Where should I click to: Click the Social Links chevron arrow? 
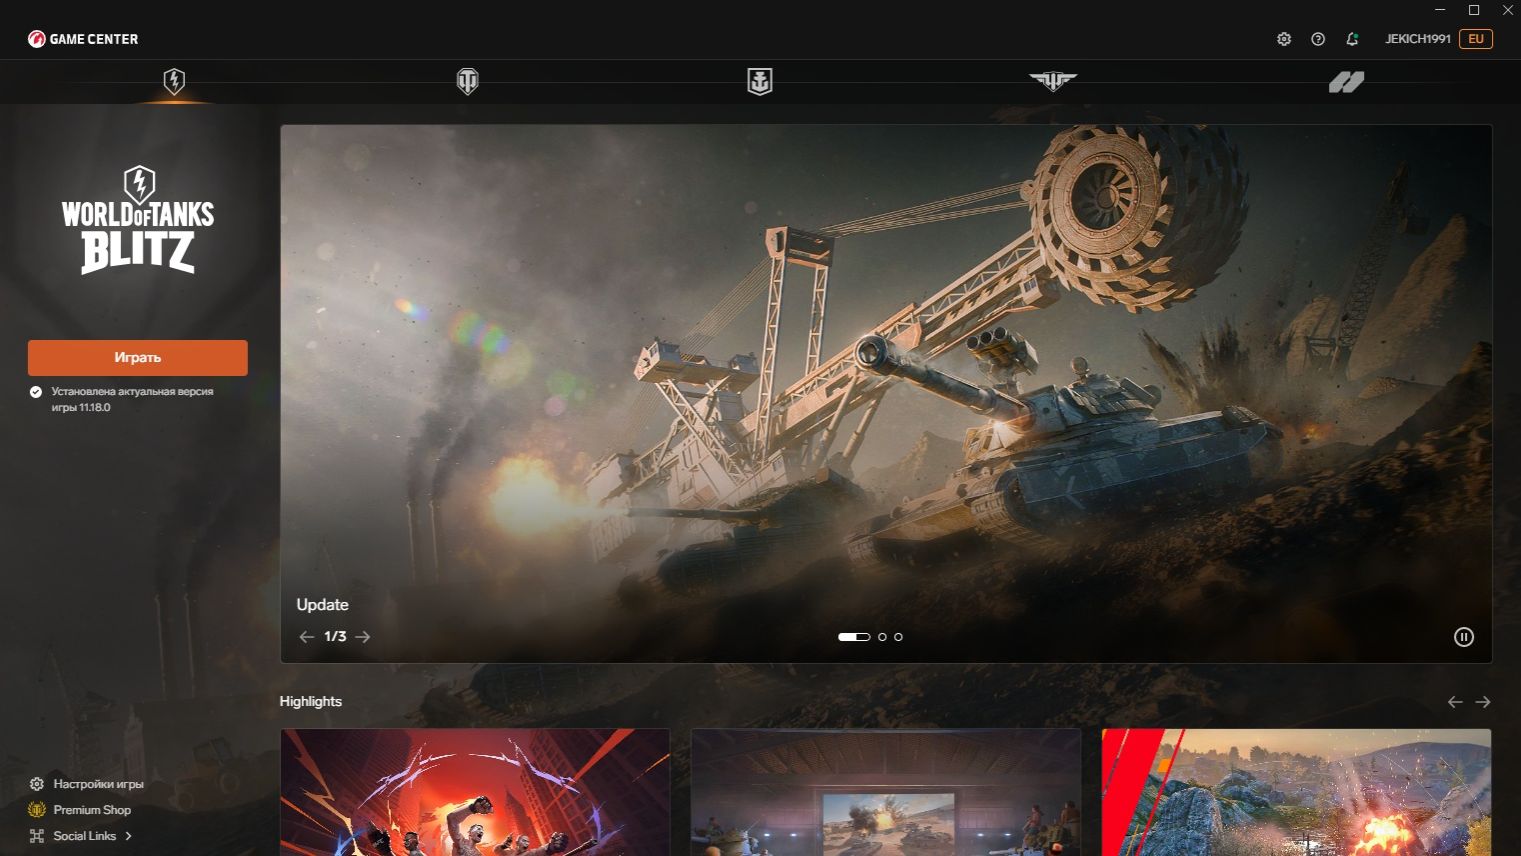tap(128, 836)
